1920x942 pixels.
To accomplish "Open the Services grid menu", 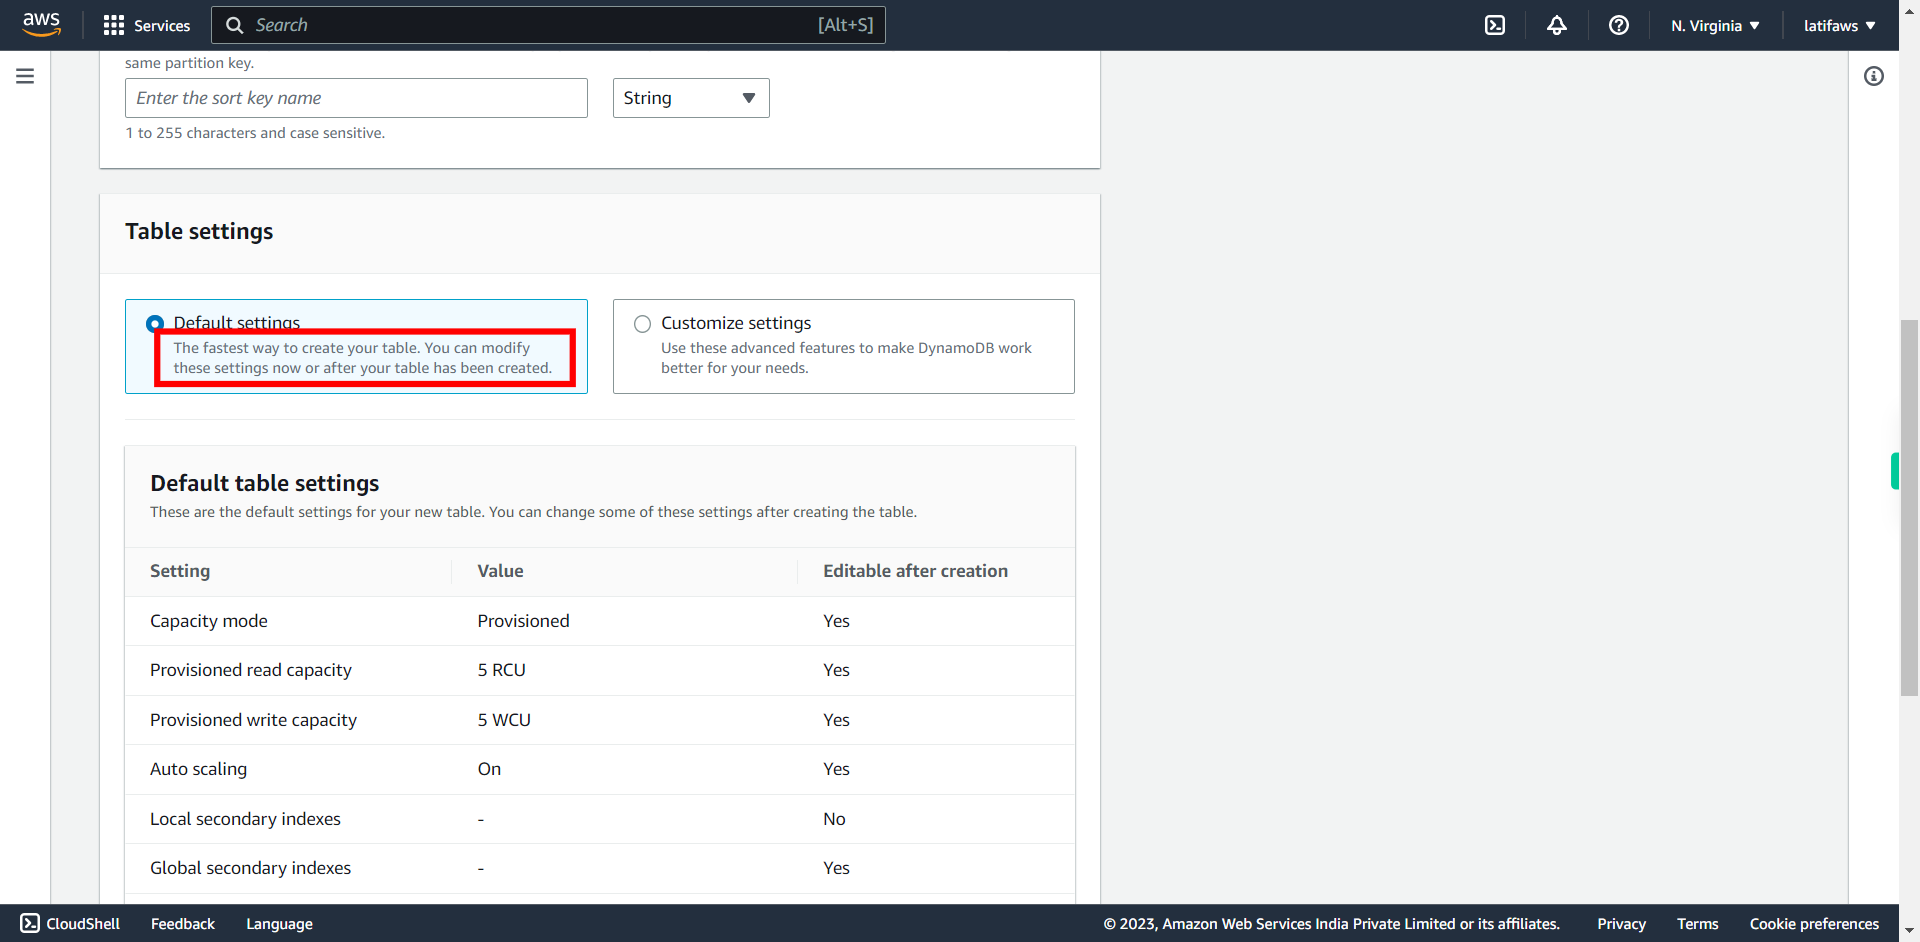I will click(114, 25).
